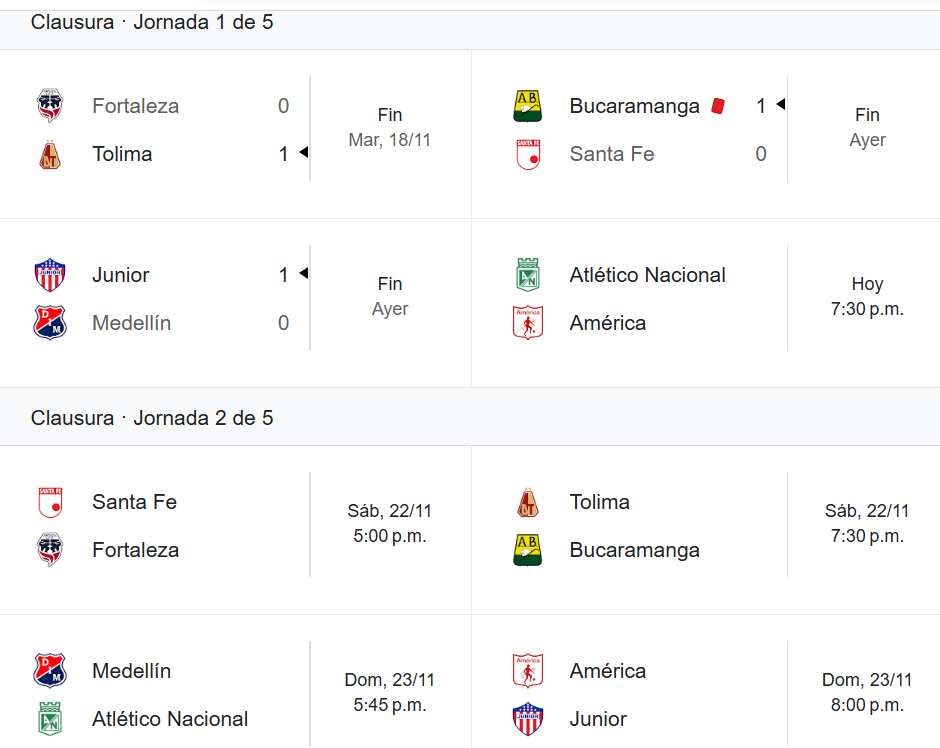Open today's 7:30 p.m. Atlético Nacional match time
This screenshot has width=940, height=748.
pyautogui.click(x=867, y=297)
